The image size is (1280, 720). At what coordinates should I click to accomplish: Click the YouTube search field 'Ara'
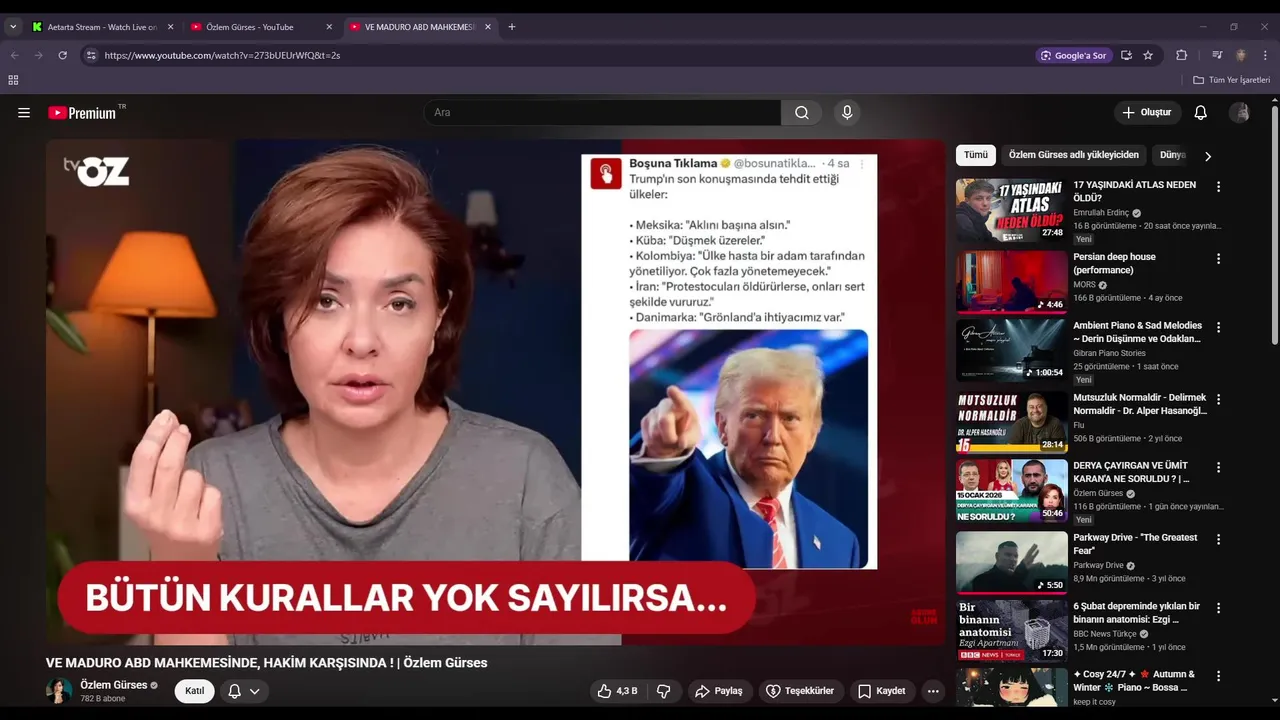point(603,113)
